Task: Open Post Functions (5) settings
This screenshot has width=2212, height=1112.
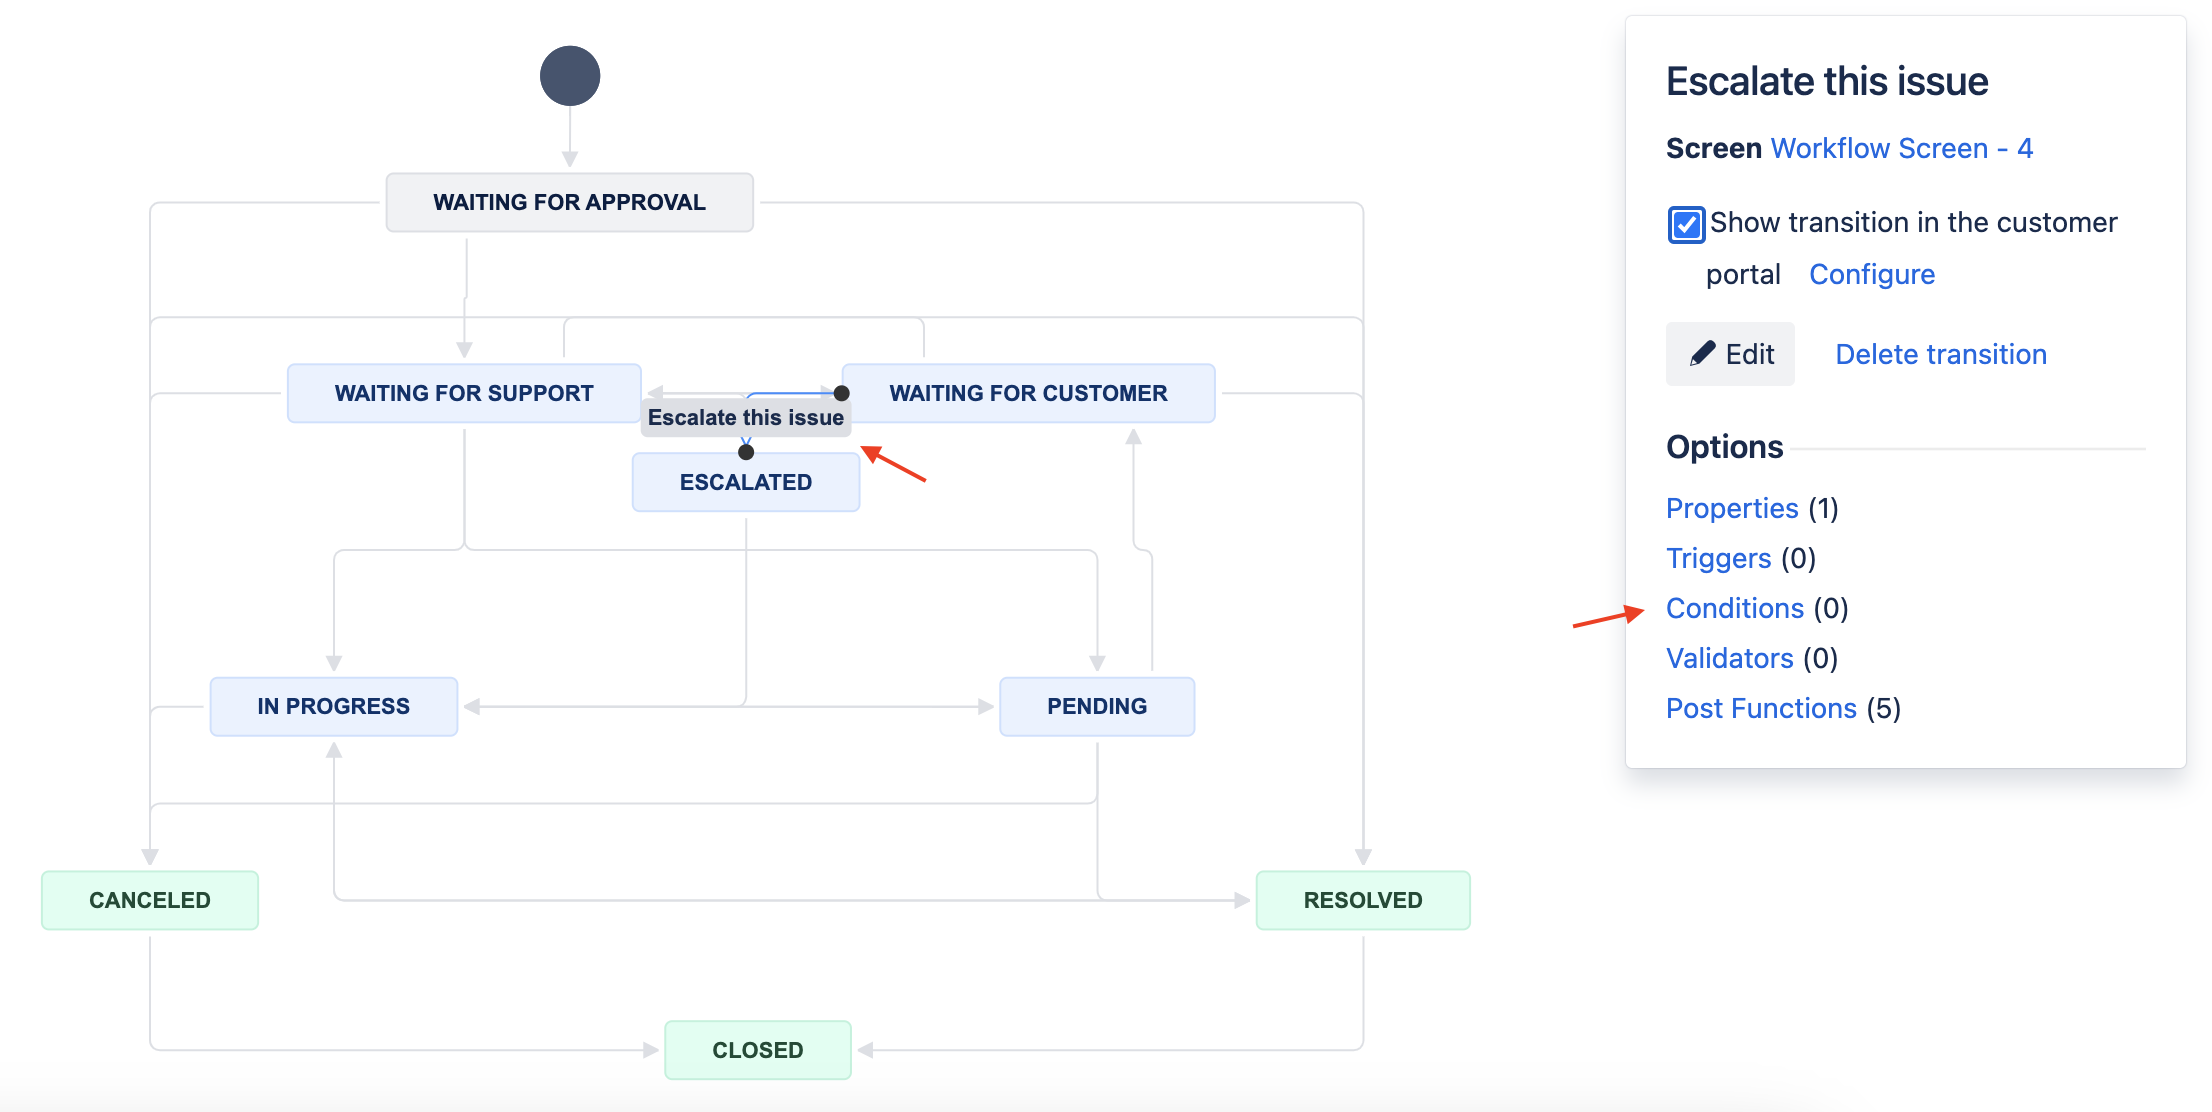Action: click(1761, 707)
